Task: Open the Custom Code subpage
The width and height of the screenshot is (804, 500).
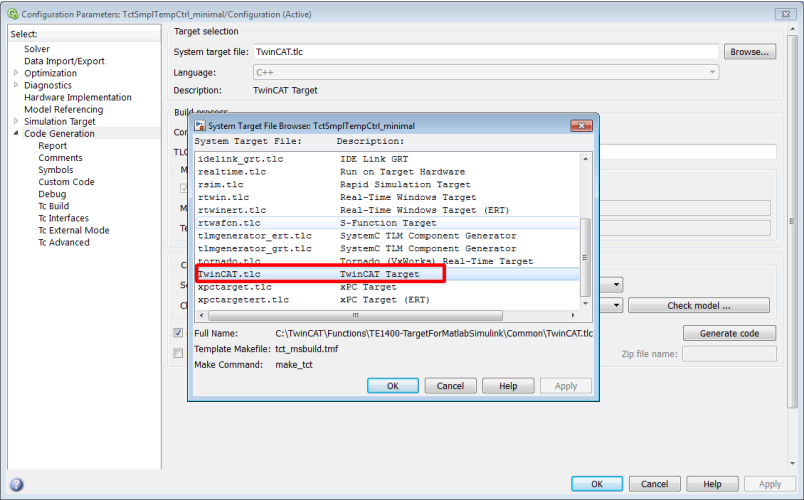Action: pyautogui.click(x=66, y=182)
